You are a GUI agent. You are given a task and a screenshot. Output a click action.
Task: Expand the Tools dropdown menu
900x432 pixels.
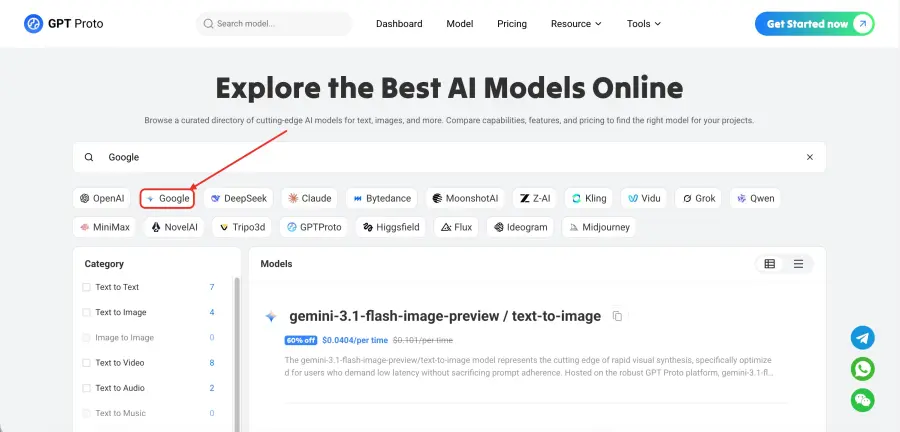click(644, 24)
